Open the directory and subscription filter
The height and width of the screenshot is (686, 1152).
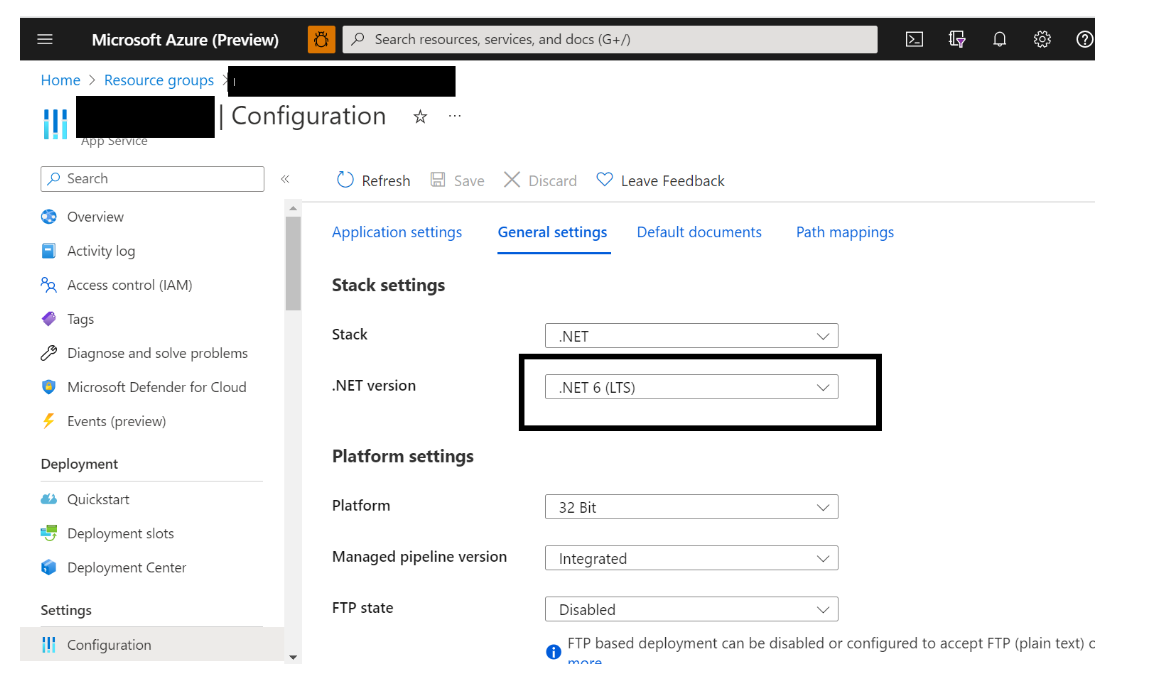click(957, 39)
